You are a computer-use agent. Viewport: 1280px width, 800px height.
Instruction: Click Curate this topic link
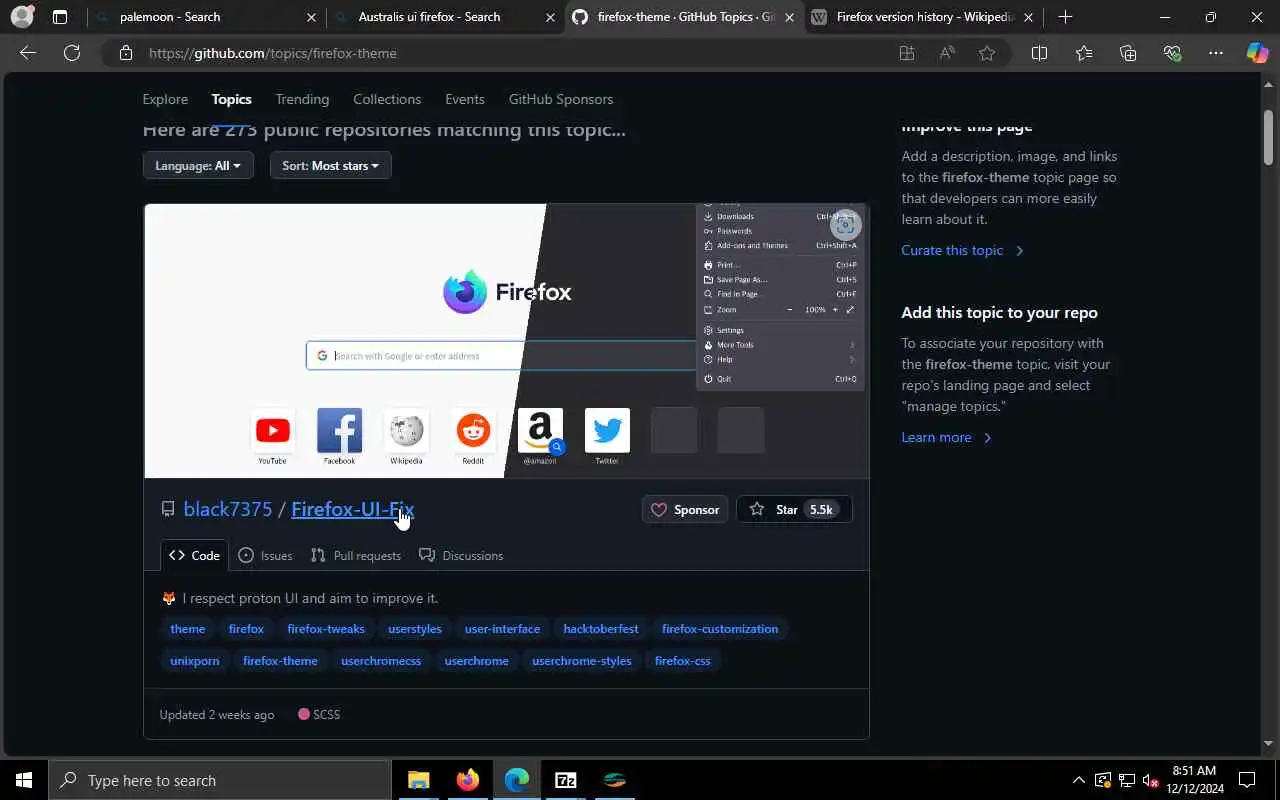962,250
